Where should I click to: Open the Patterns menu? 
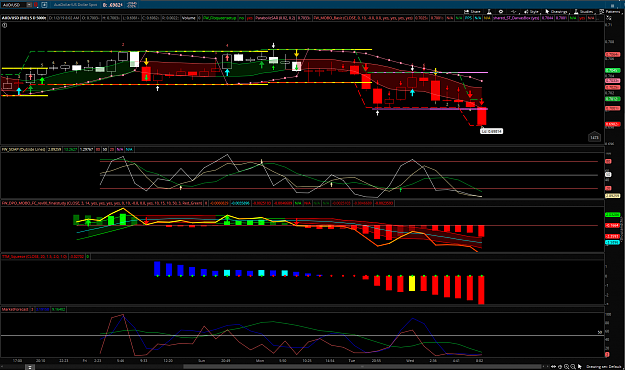point(610,12)
